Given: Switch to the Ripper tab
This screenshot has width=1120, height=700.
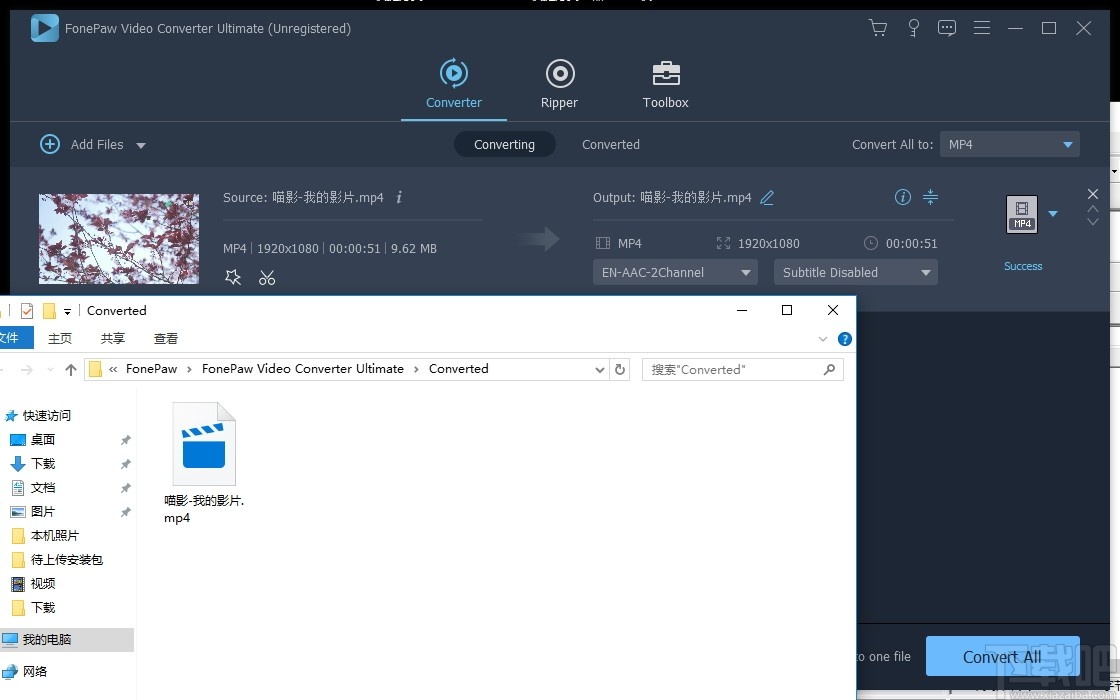Looking at the screenshot, I should pyautogui.click(x=559, y=83).
